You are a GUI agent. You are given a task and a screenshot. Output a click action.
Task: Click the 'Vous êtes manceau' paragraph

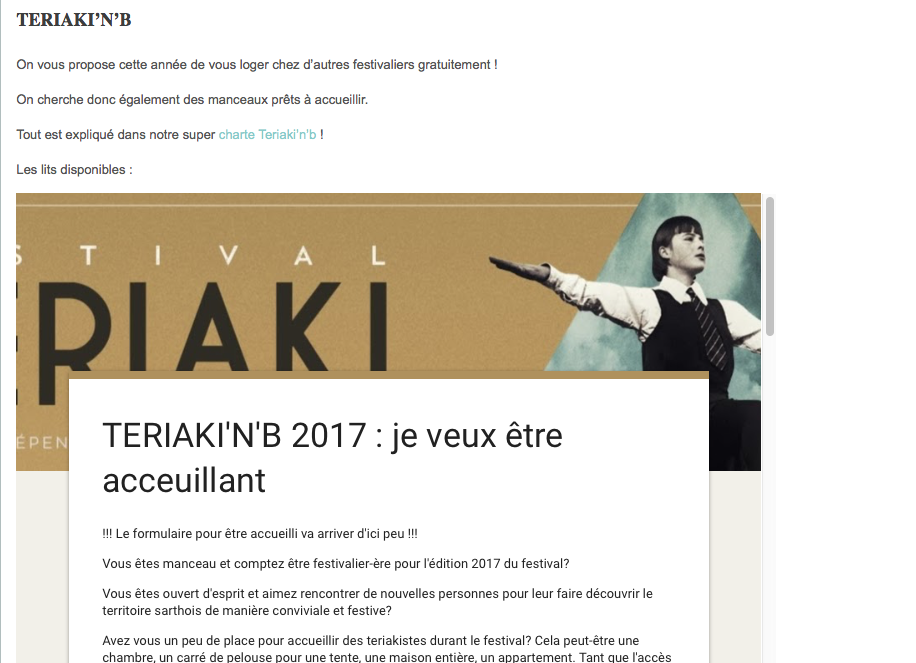tap(336, 564)
